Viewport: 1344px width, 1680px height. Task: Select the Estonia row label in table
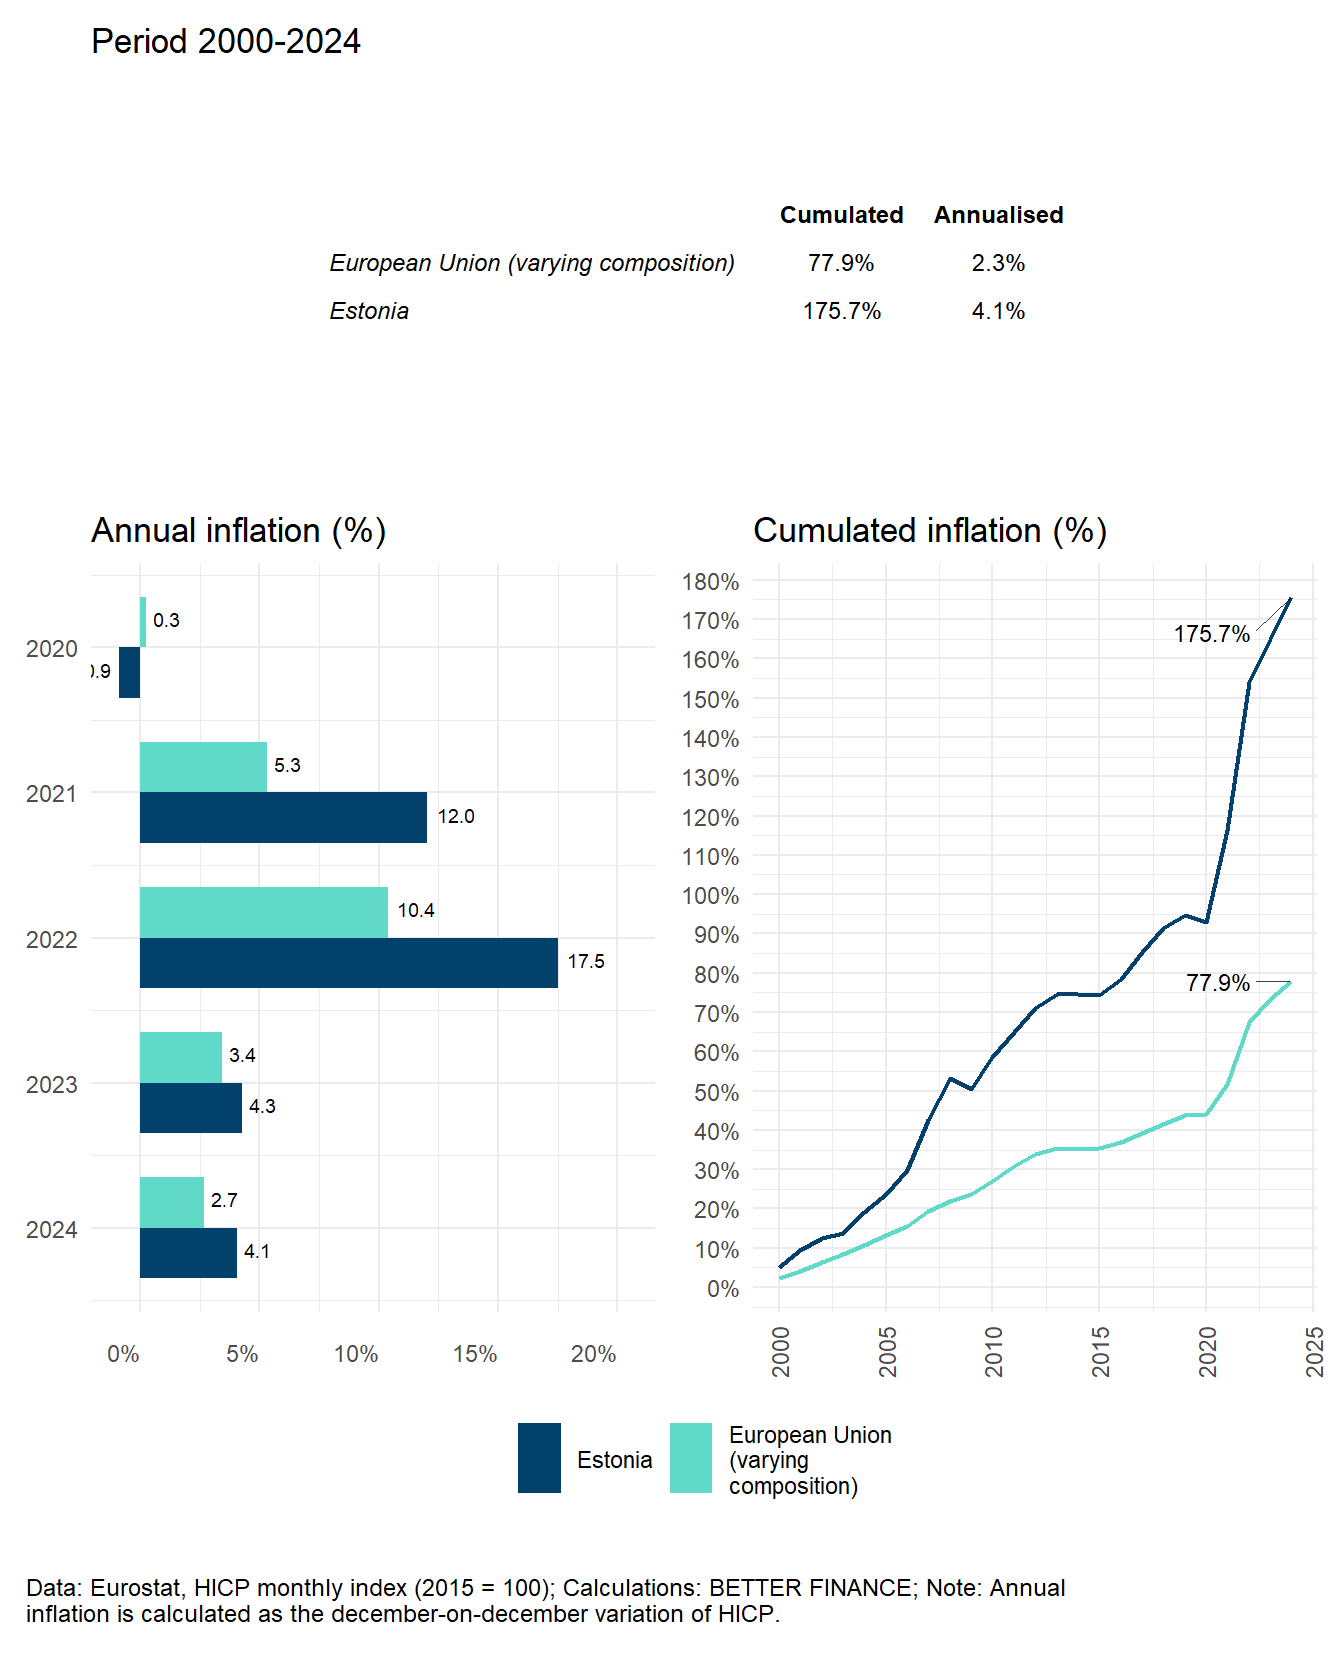tap(369, 311)
